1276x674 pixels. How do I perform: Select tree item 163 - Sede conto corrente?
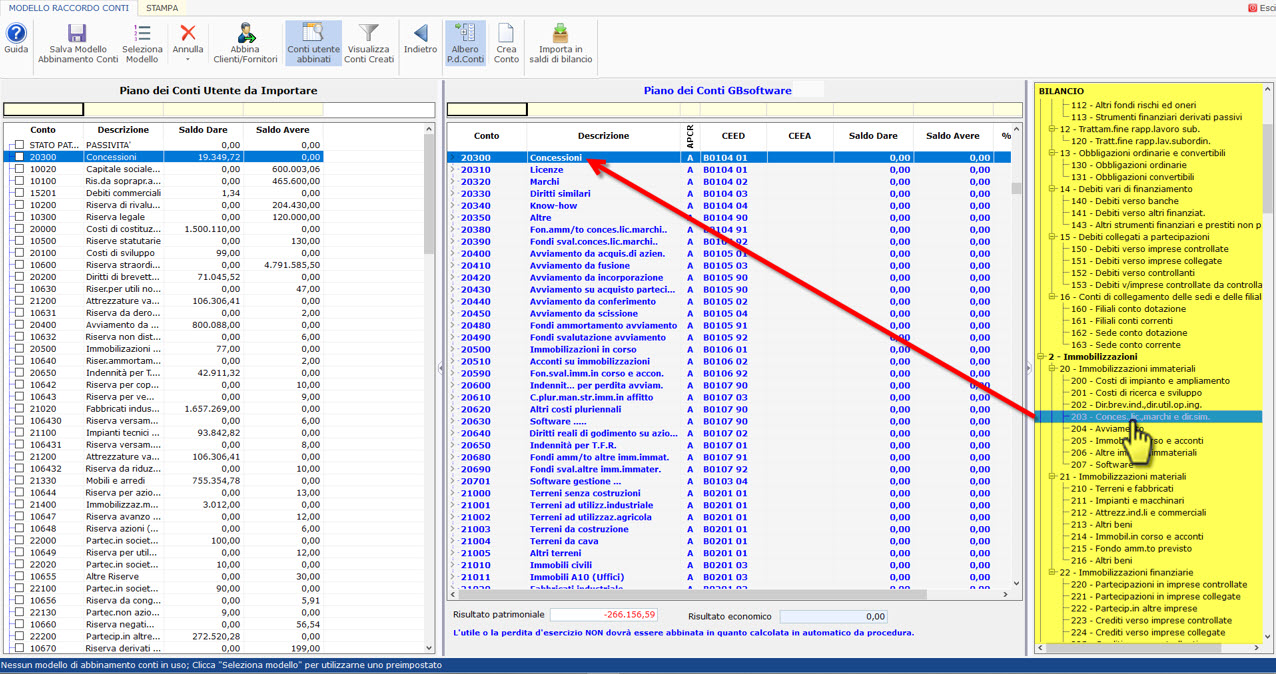click(x=1125, y=345)
